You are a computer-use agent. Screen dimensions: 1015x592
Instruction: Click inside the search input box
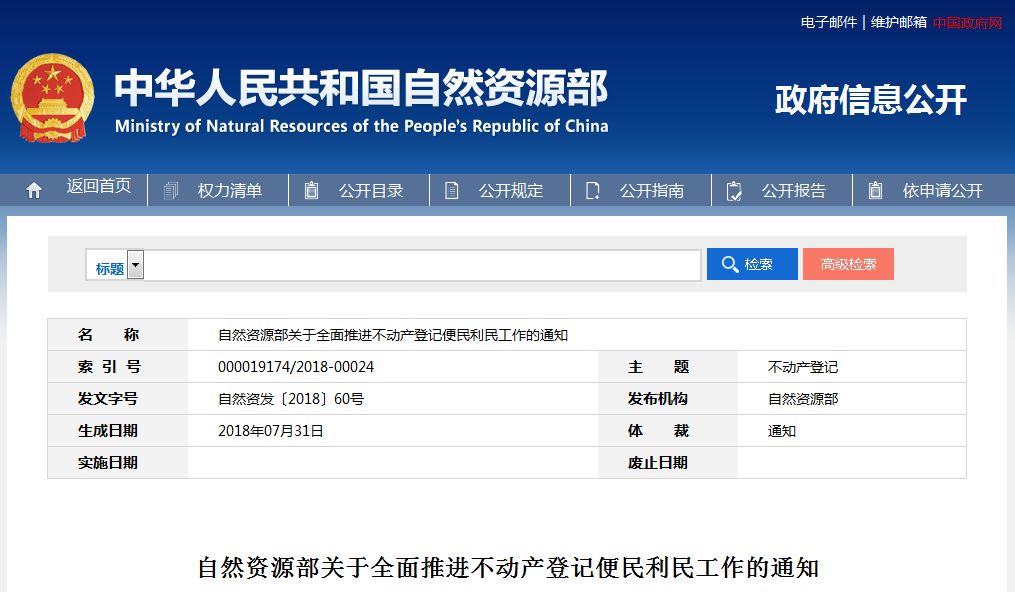pos(420,263)
